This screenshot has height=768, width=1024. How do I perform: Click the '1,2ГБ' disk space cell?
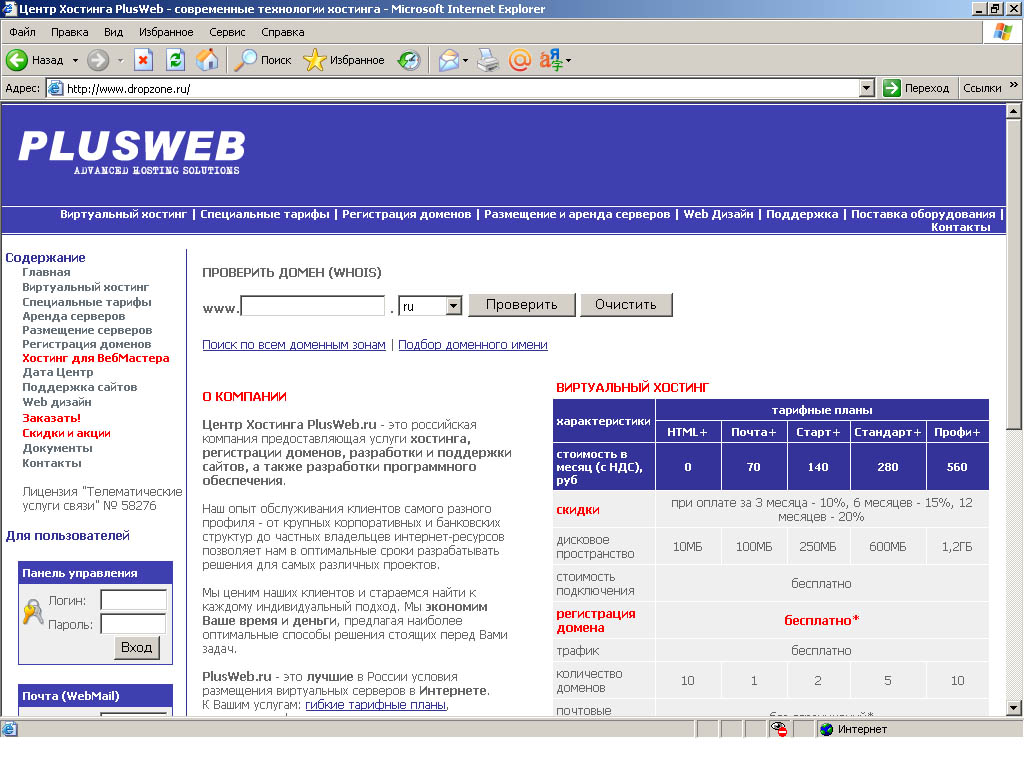pos(957,547)
